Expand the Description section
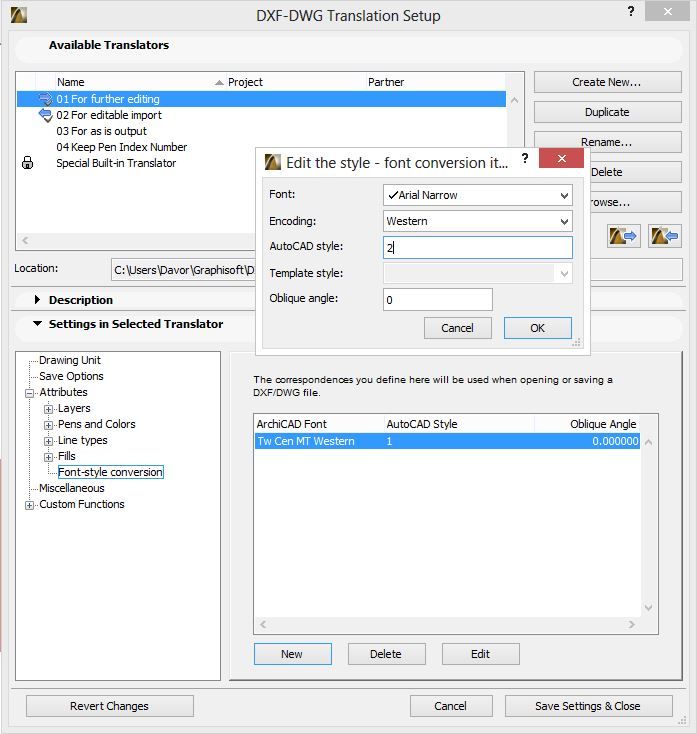The image size is (697, 734). (37, 300)
